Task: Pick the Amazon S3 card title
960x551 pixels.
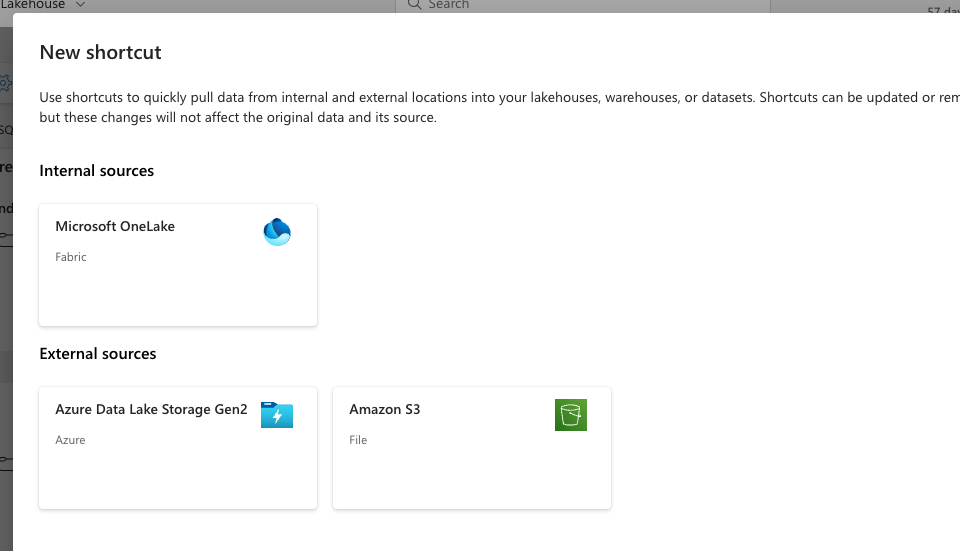Action: pos(385,409)
